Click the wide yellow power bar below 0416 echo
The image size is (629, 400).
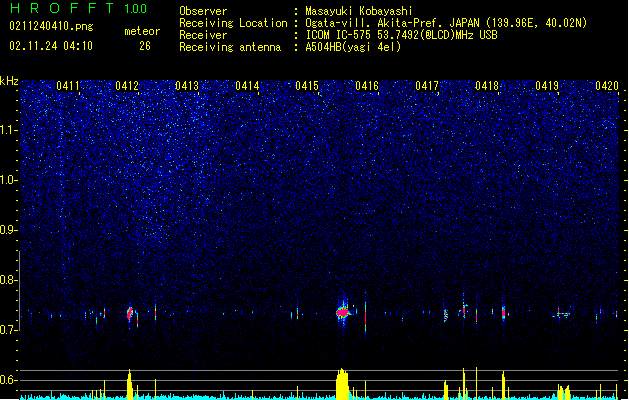(342, 384)
